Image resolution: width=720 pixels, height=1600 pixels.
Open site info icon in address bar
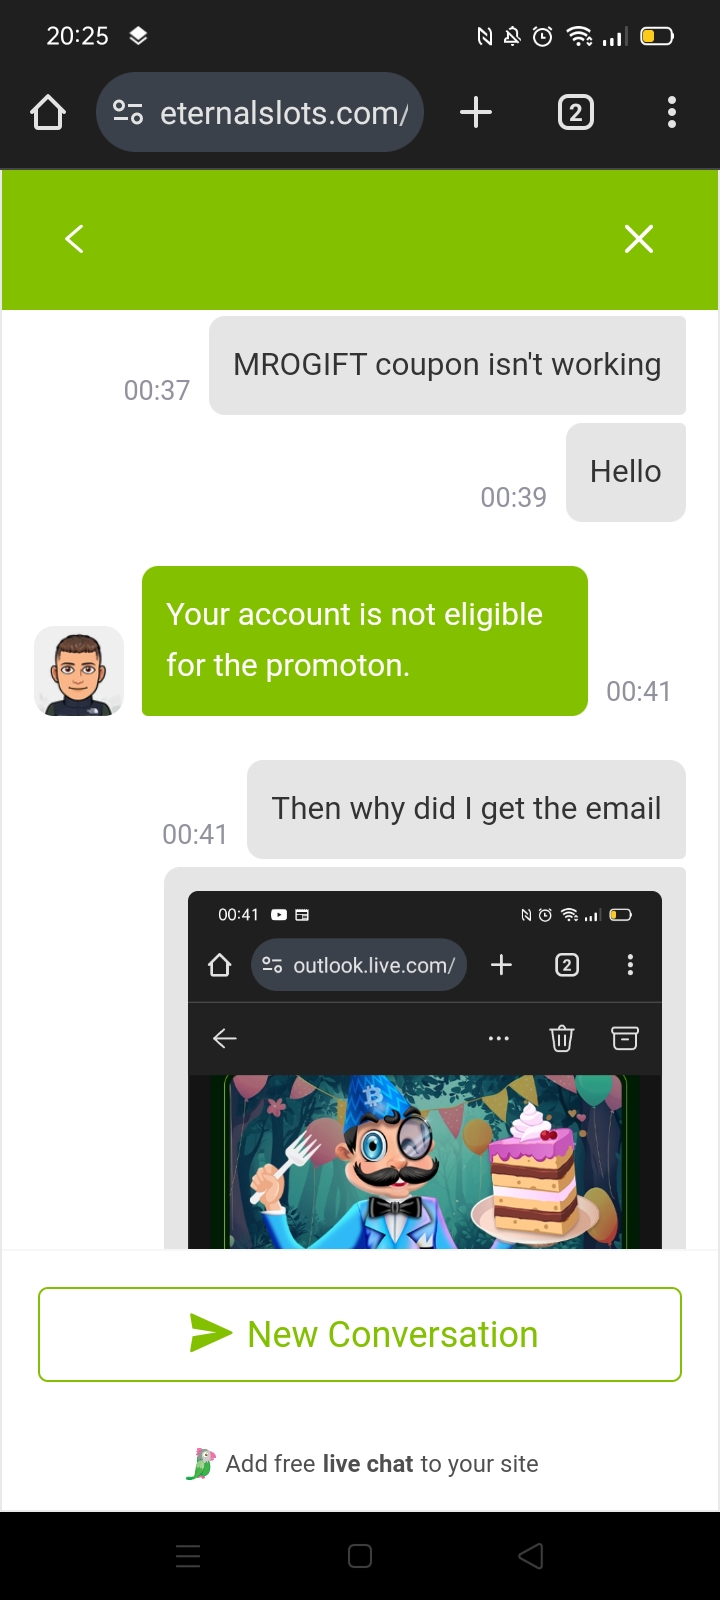click(128, 113)
